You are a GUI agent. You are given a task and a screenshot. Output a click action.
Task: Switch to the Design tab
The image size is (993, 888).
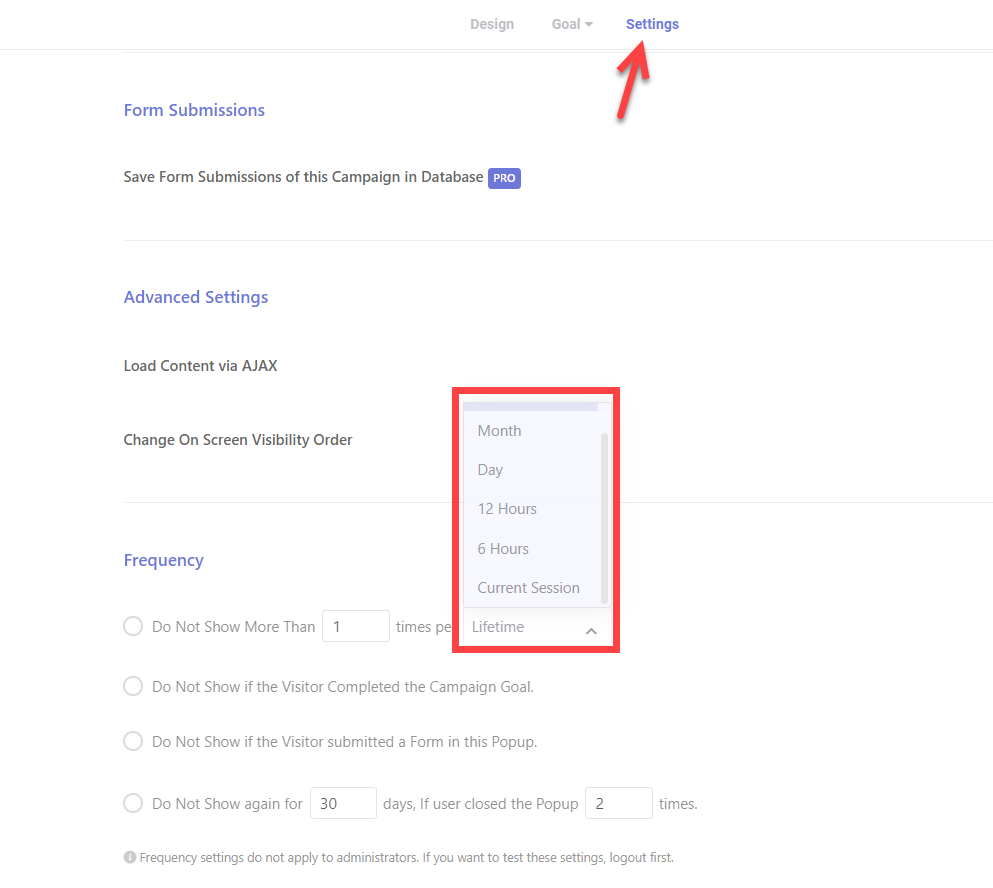(x=491, y=24)
